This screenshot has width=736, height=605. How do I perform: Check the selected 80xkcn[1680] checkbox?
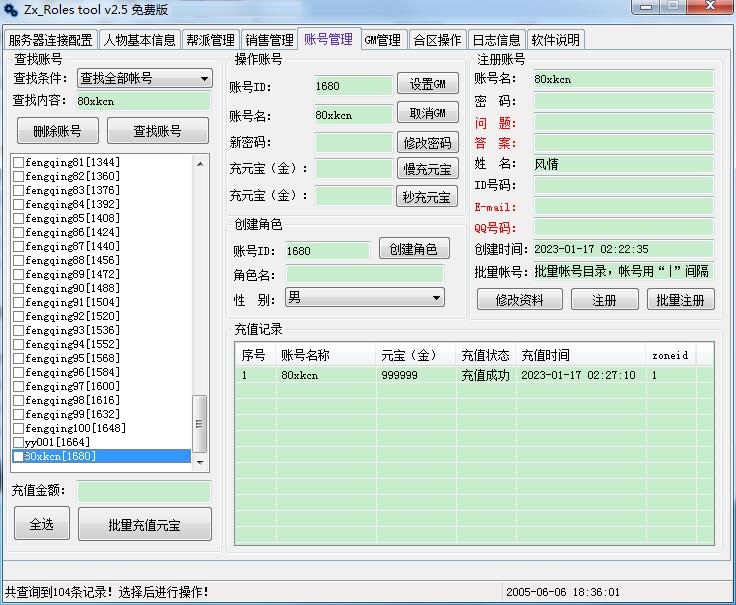coord(19,456)
